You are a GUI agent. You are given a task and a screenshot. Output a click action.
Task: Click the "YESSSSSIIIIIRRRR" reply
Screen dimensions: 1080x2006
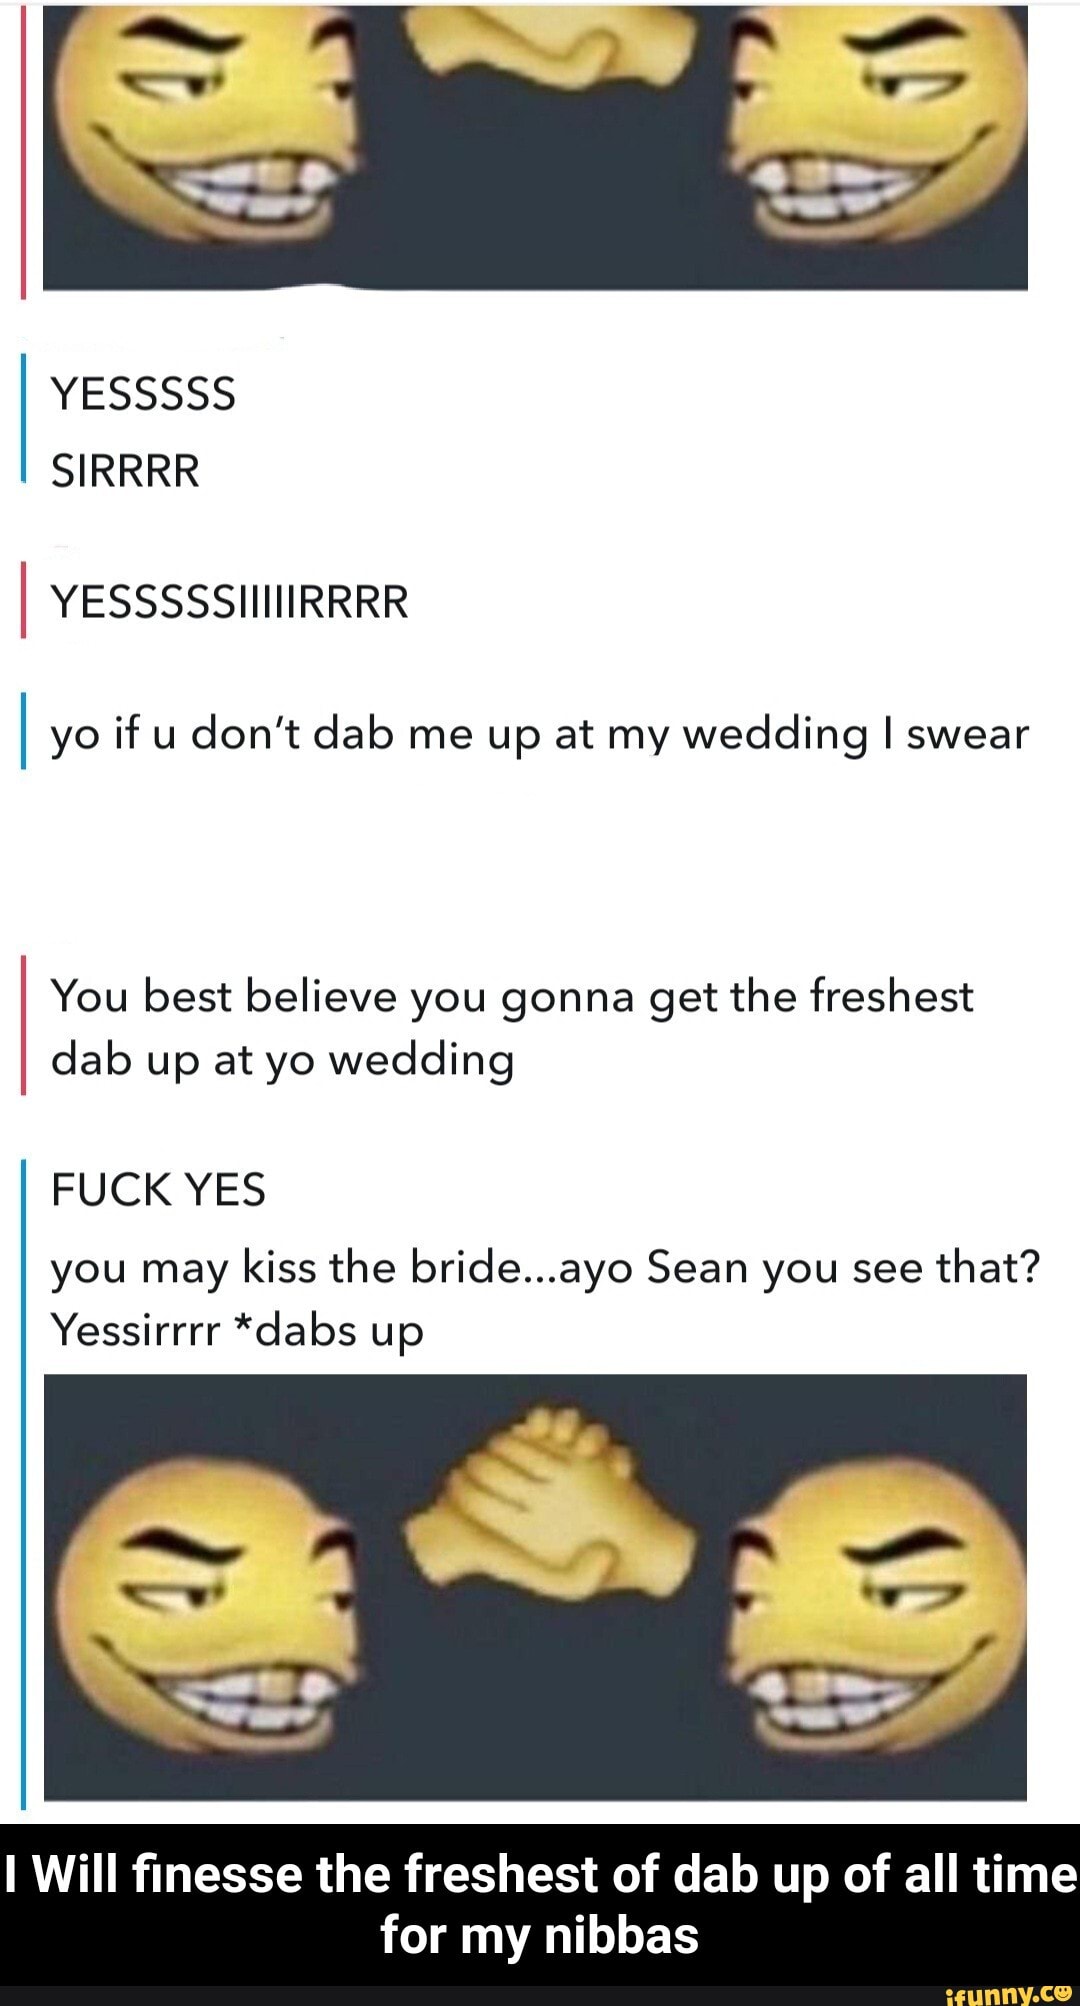click(x=230, y=602)
